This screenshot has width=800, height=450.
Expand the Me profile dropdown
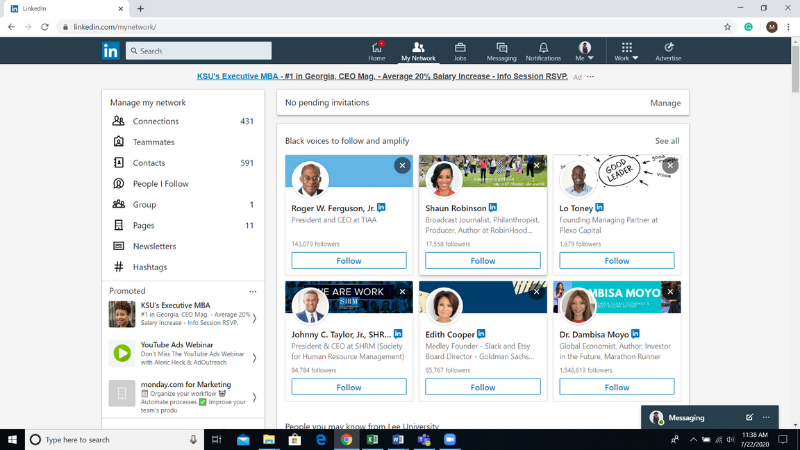point(584,51)
